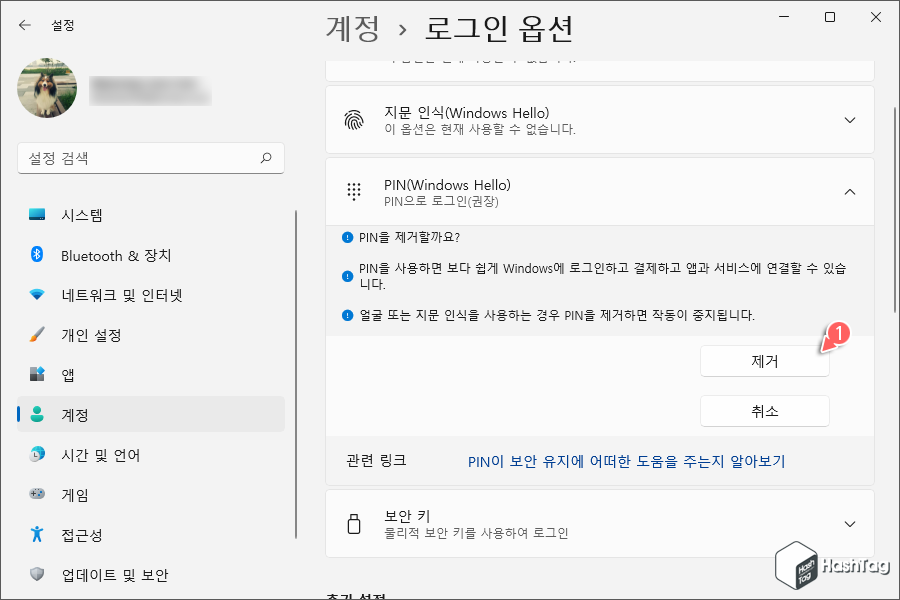Click the 보안 키 USB icon

coord(354,524)
